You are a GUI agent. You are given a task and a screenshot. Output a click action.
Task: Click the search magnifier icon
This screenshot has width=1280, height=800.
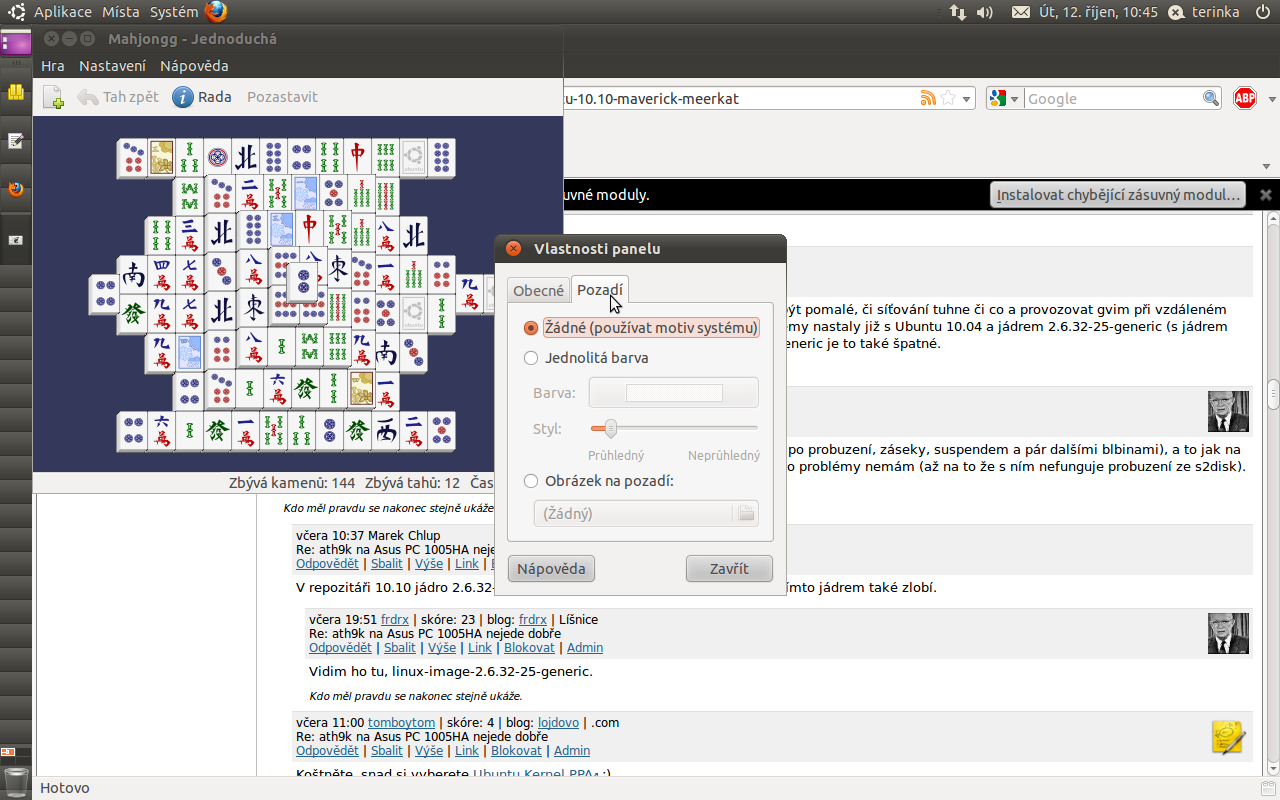[x=1211, y=98]
